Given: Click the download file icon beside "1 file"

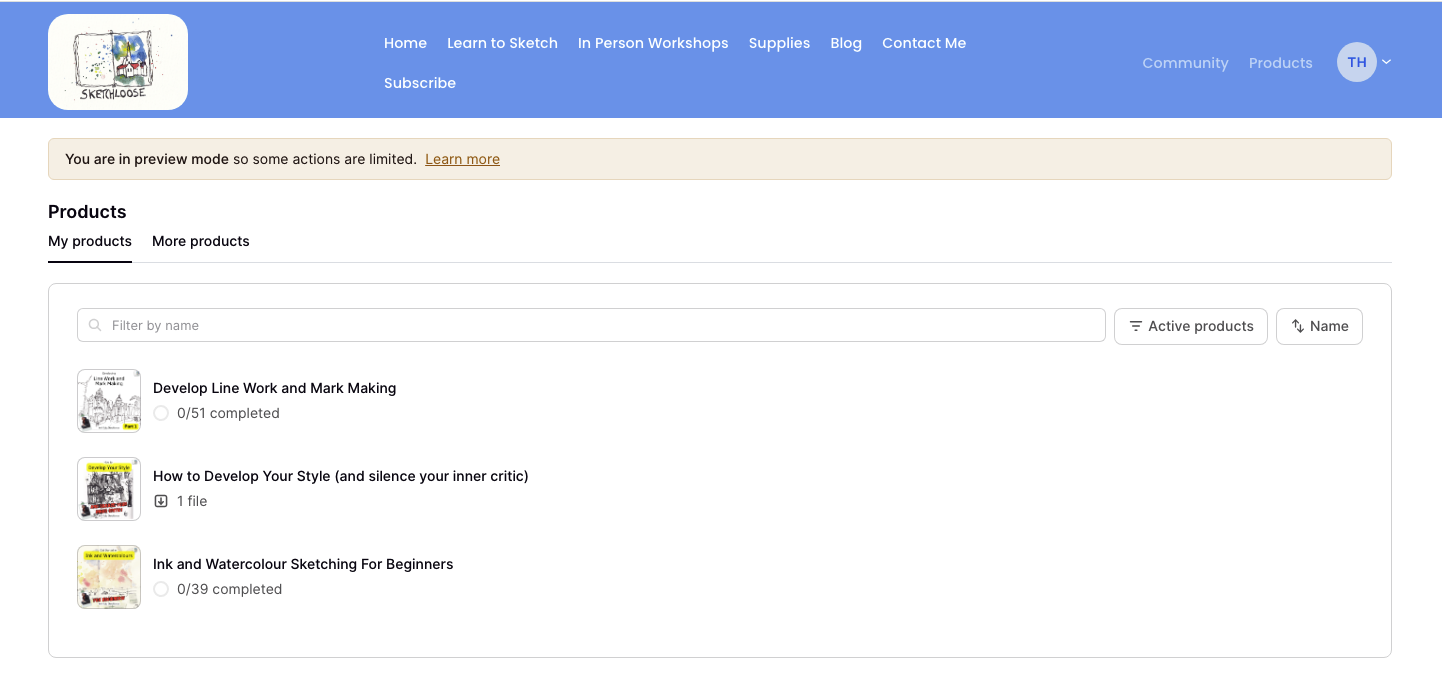Looking at the screenshot, I should point(161,501).
